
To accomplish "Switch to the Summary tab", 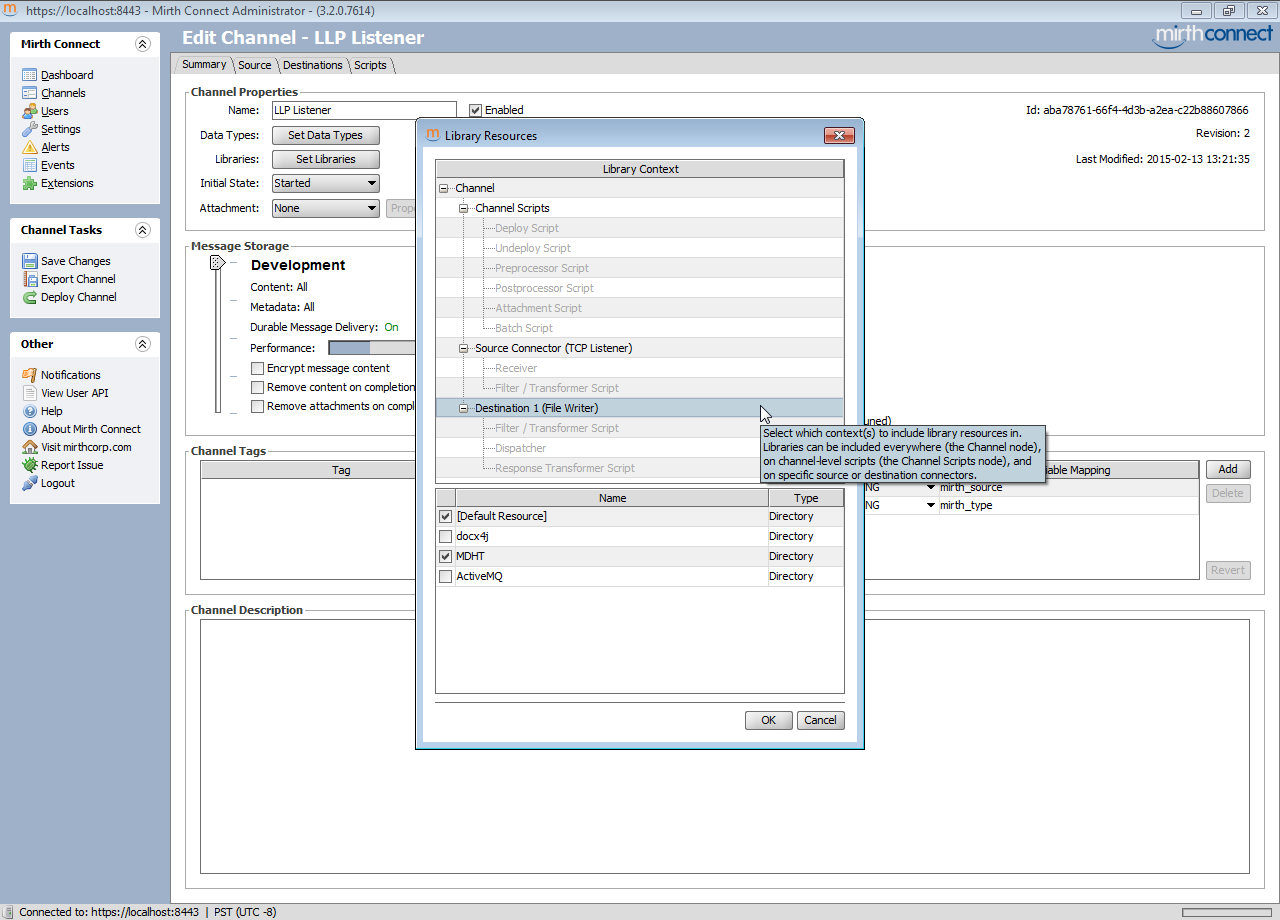I will tap(204, 64).
